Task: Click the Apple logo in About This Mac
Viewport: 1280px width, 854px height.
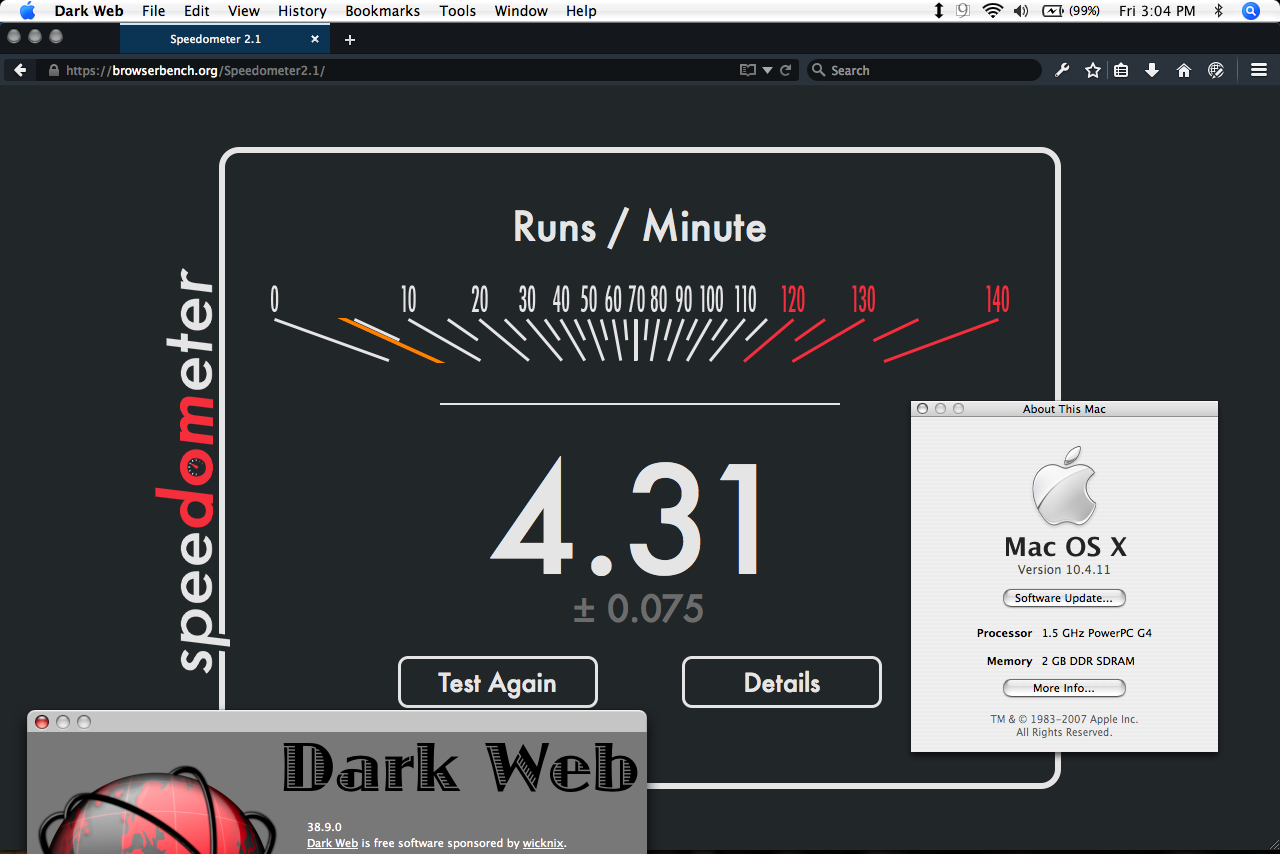Action: [x=1064, y=485]
